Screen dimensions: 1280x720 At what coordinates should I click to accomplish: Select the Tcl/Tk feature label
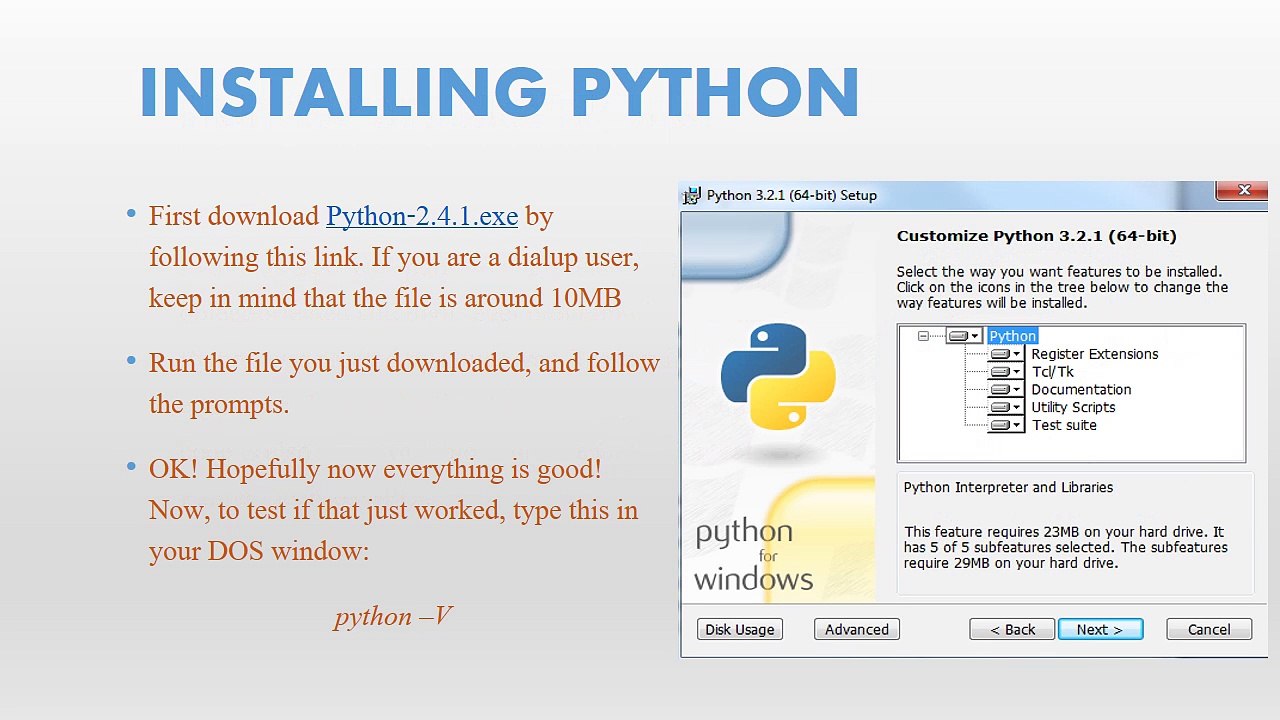(1053, 372)
